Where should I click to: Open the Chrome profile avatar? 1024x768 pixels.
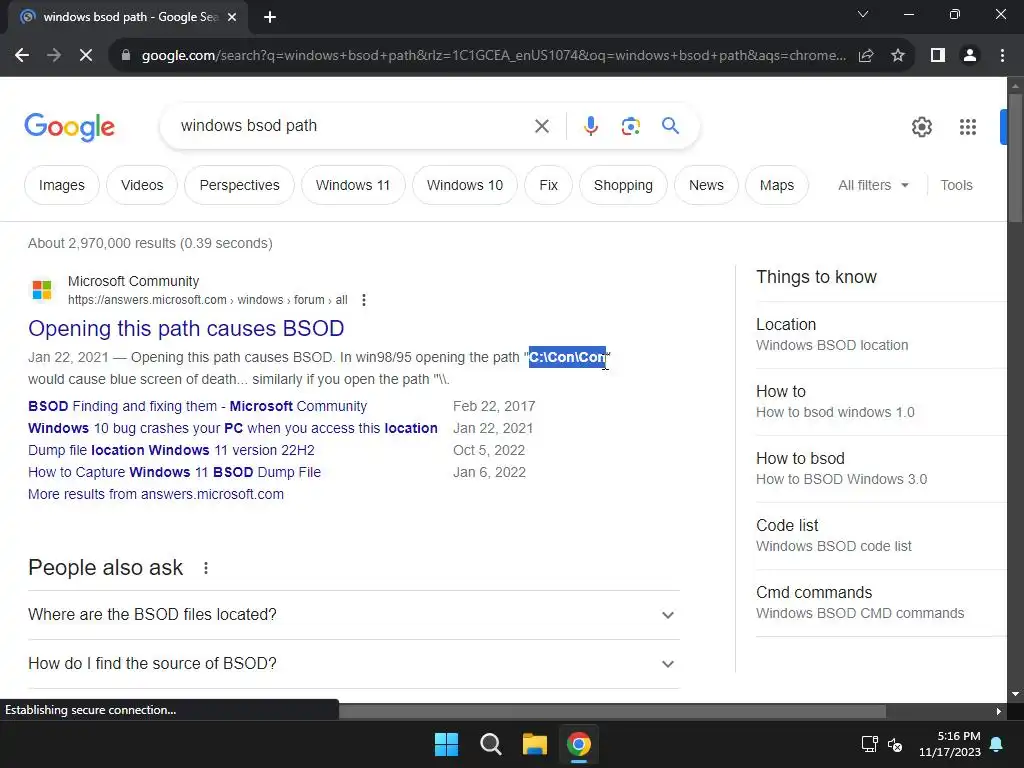pyautogui.click(x=970, y=56)
